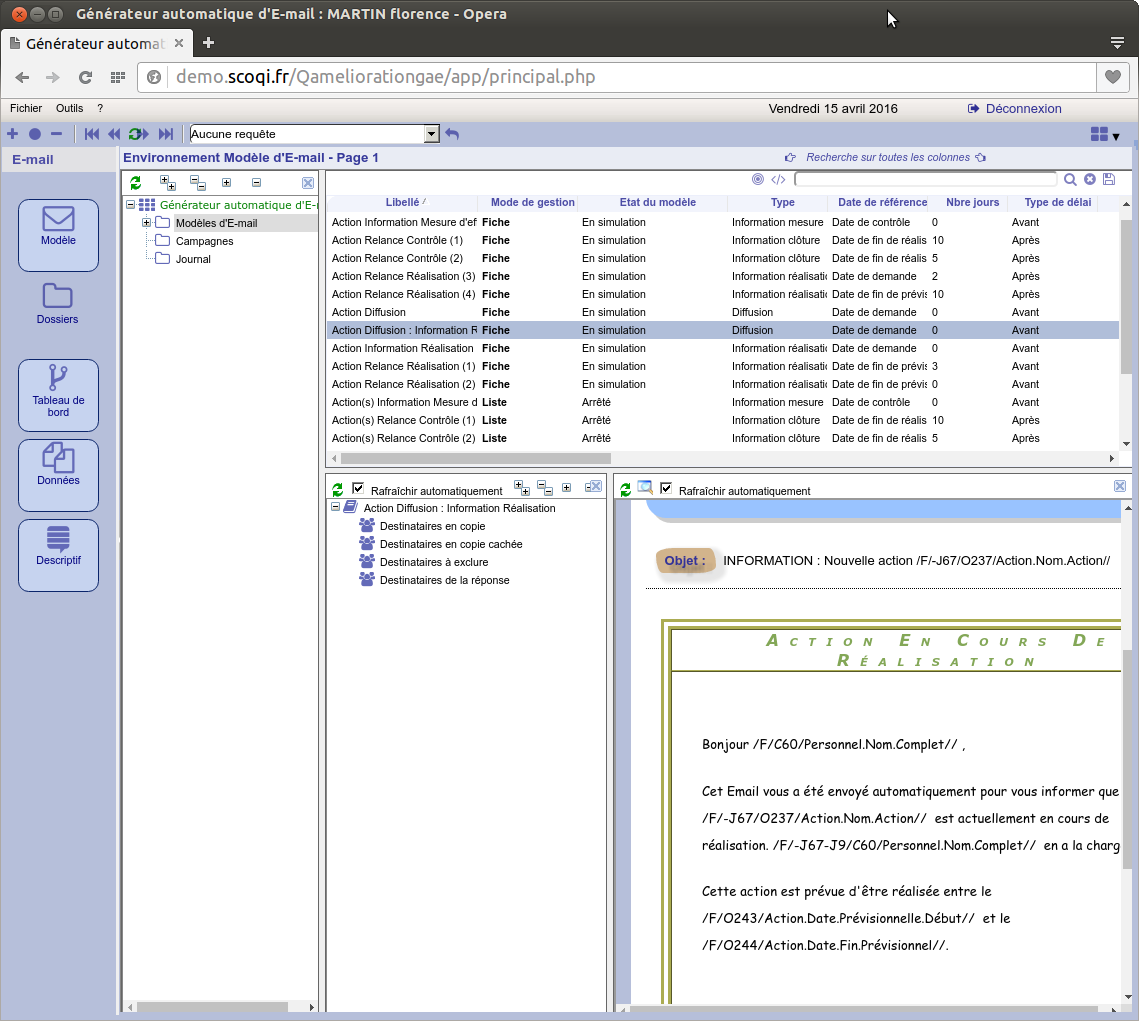Viewport: 1139px width, 1021px height.
Task: Reload the page in Opera
Action: point(85,77)
